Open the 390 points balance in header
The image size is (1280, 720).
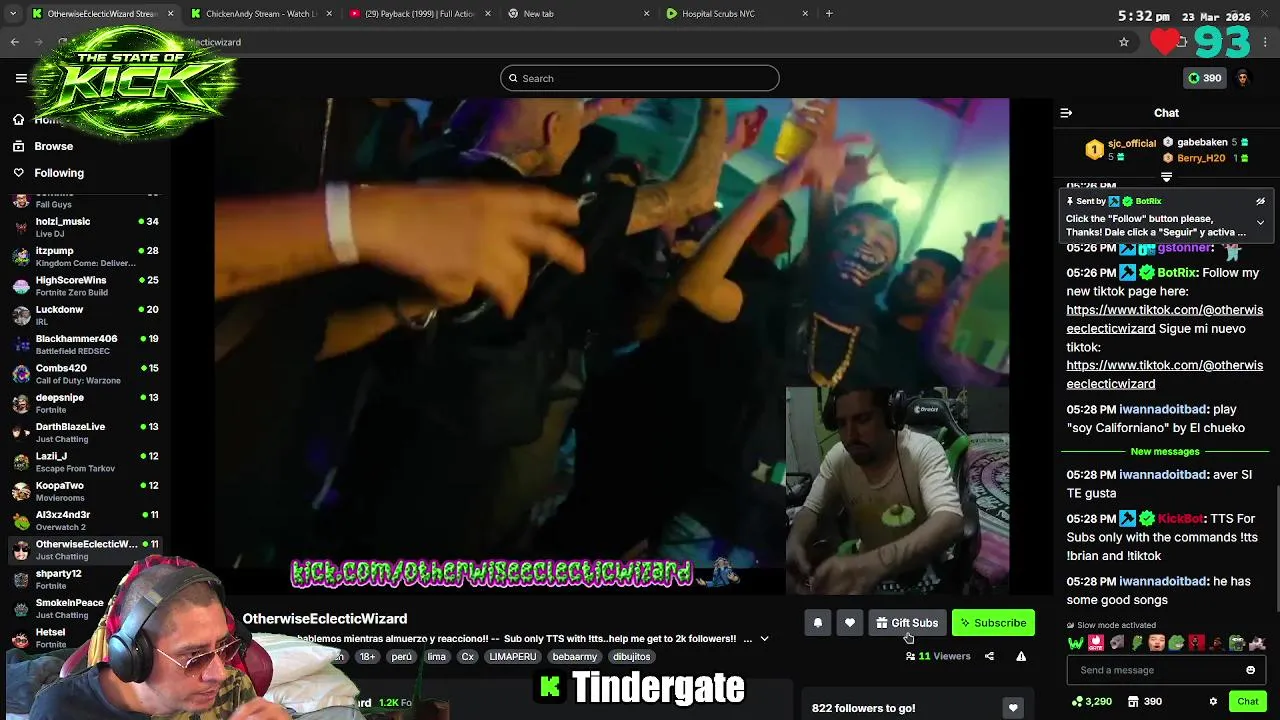(x=1204, y=78)
